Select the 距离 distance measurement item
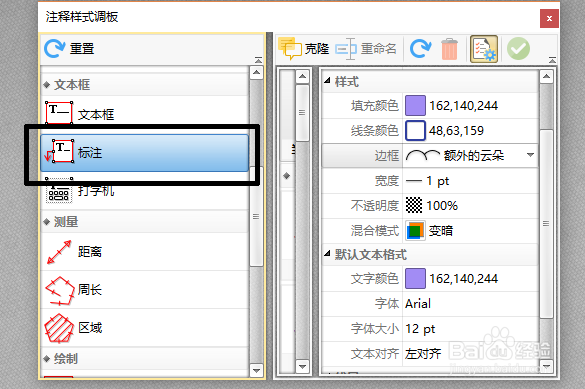The width and height of the screenshot is (585, 389). pos(144,252)
